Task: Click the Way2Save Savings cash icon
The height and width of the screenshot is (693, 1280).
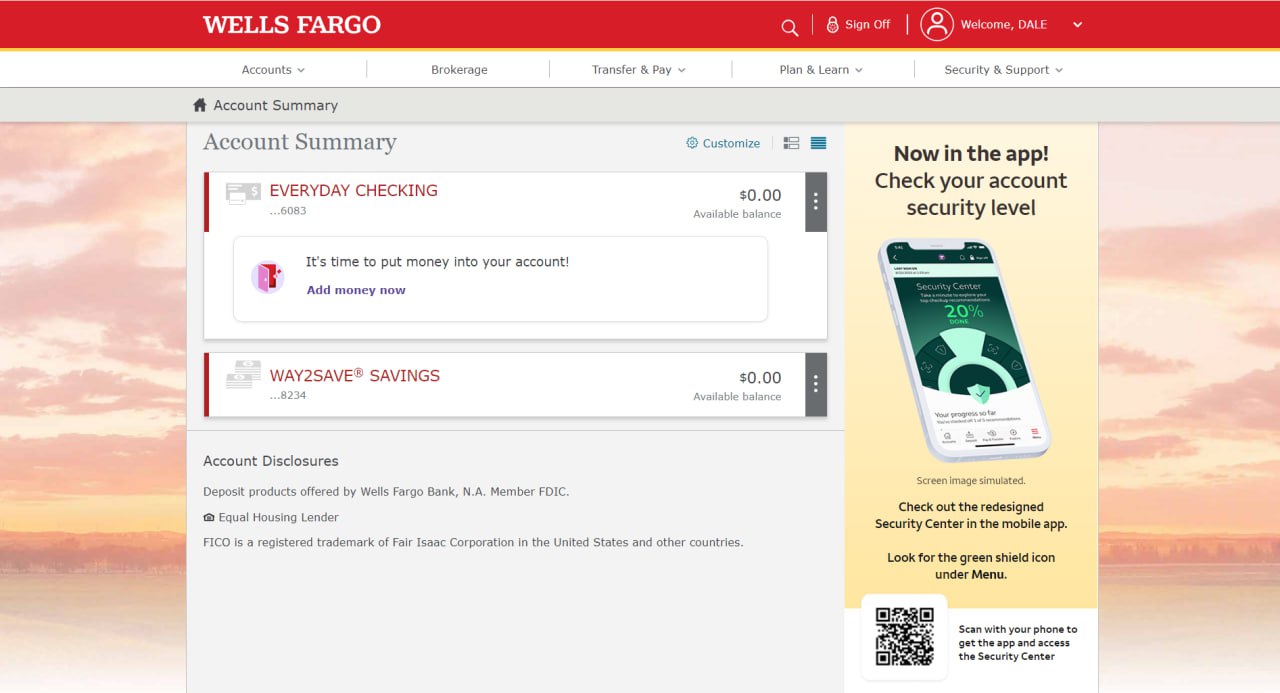Action: pyautogui.click(x=243, y=374)
